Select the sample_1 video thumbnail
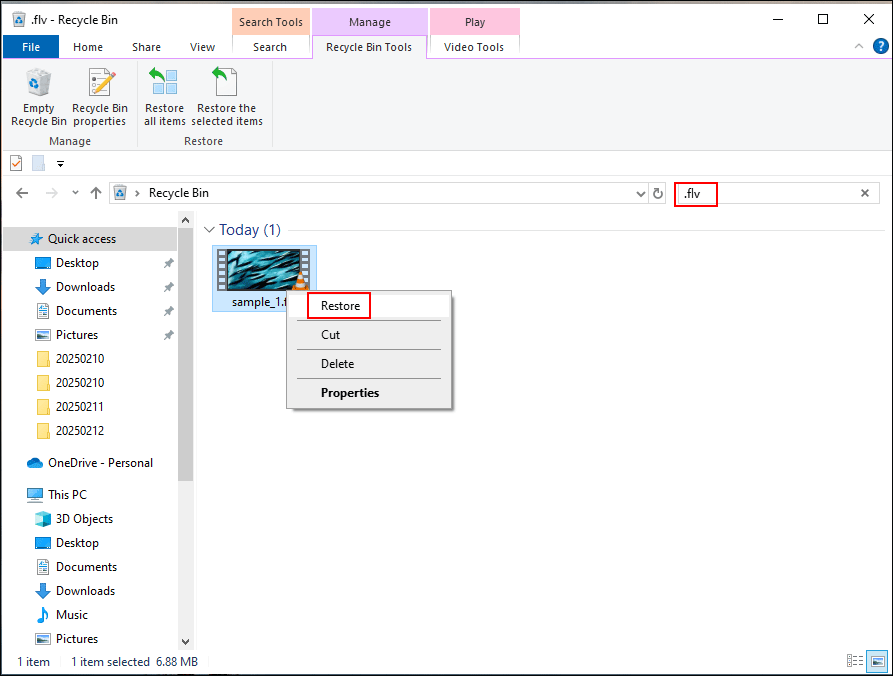Image resolution: width=893 pixels, height=676 pixels. pos(264,269)
